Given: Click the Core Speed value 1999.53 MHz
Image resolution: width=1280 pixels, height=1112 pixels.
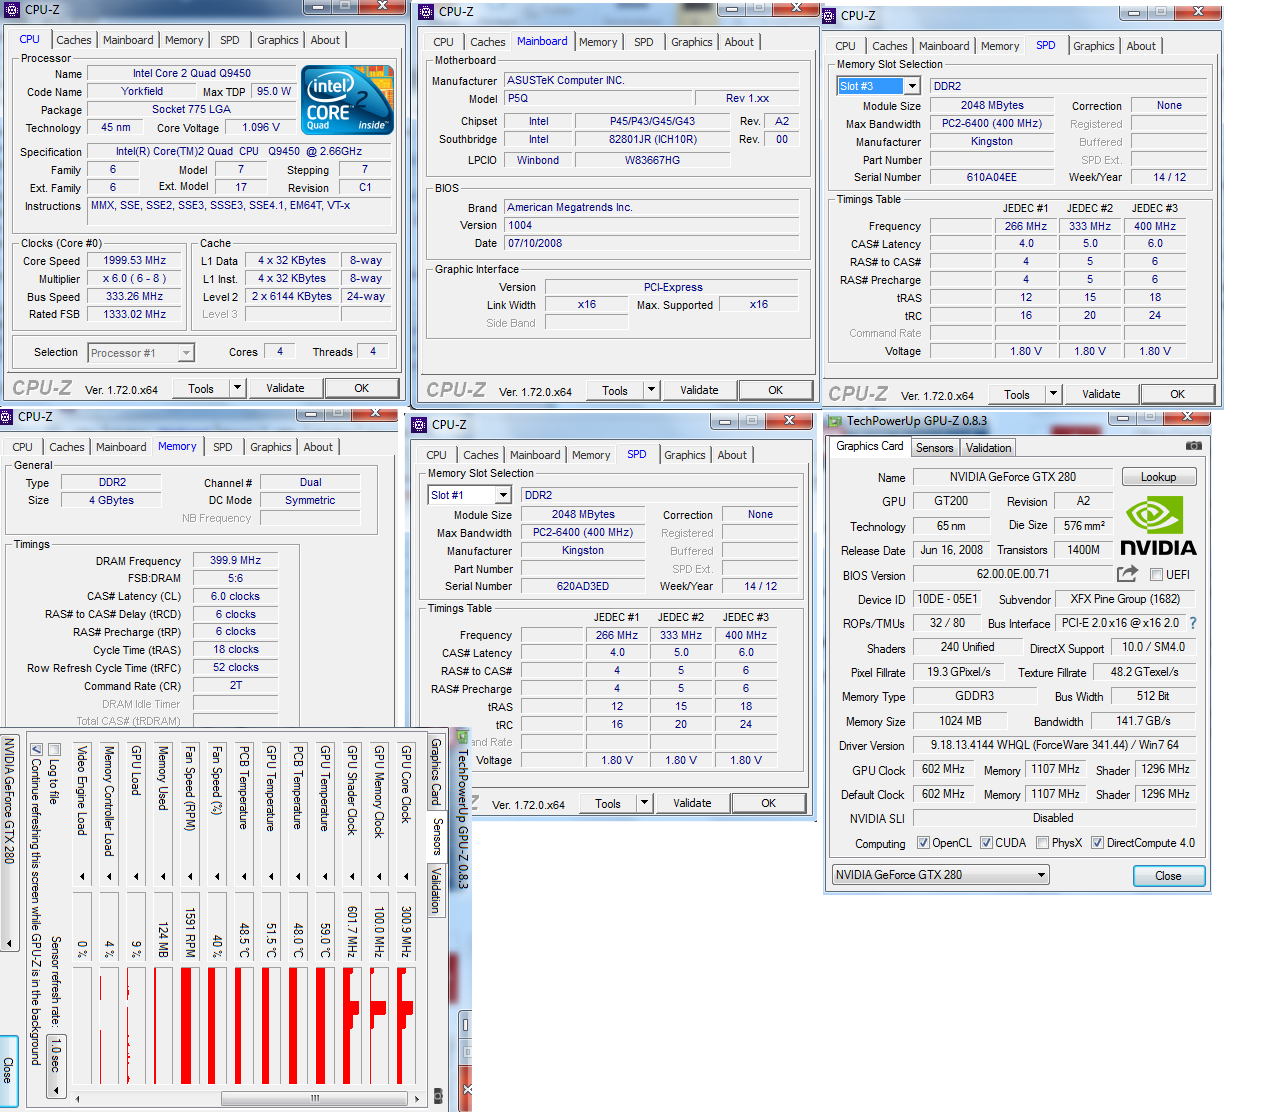Looking at the screenshot, I should 135,260.
